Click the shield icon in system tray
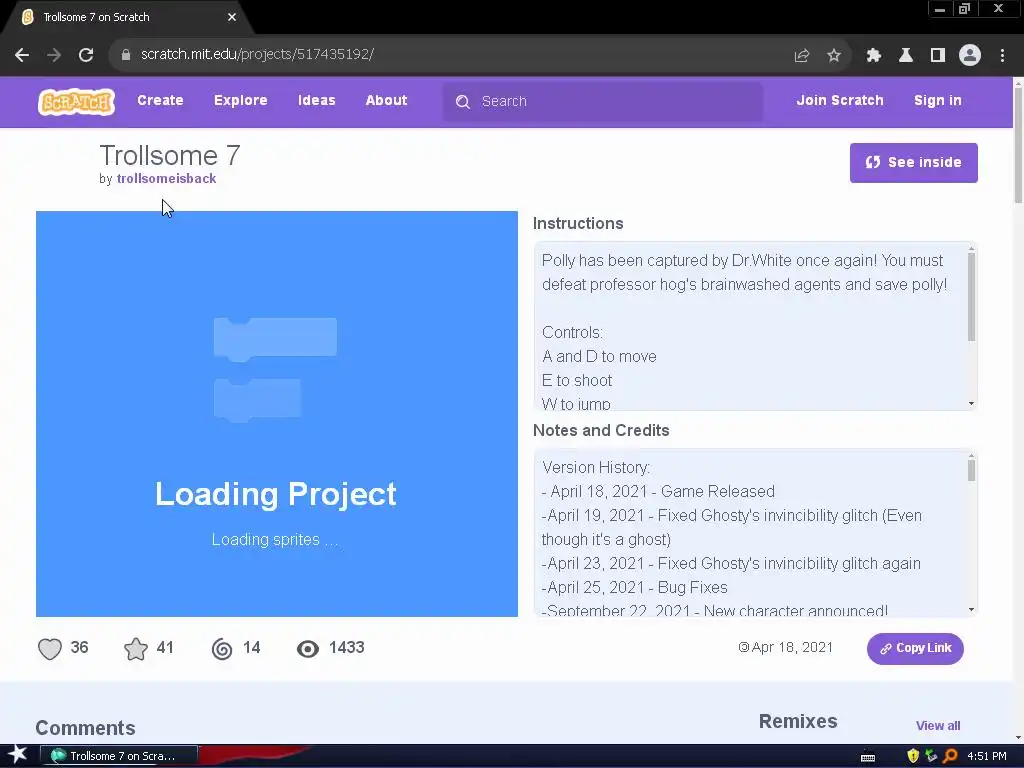The height and width of the screenshot is (768, 1024). click(x=913, y=756)
